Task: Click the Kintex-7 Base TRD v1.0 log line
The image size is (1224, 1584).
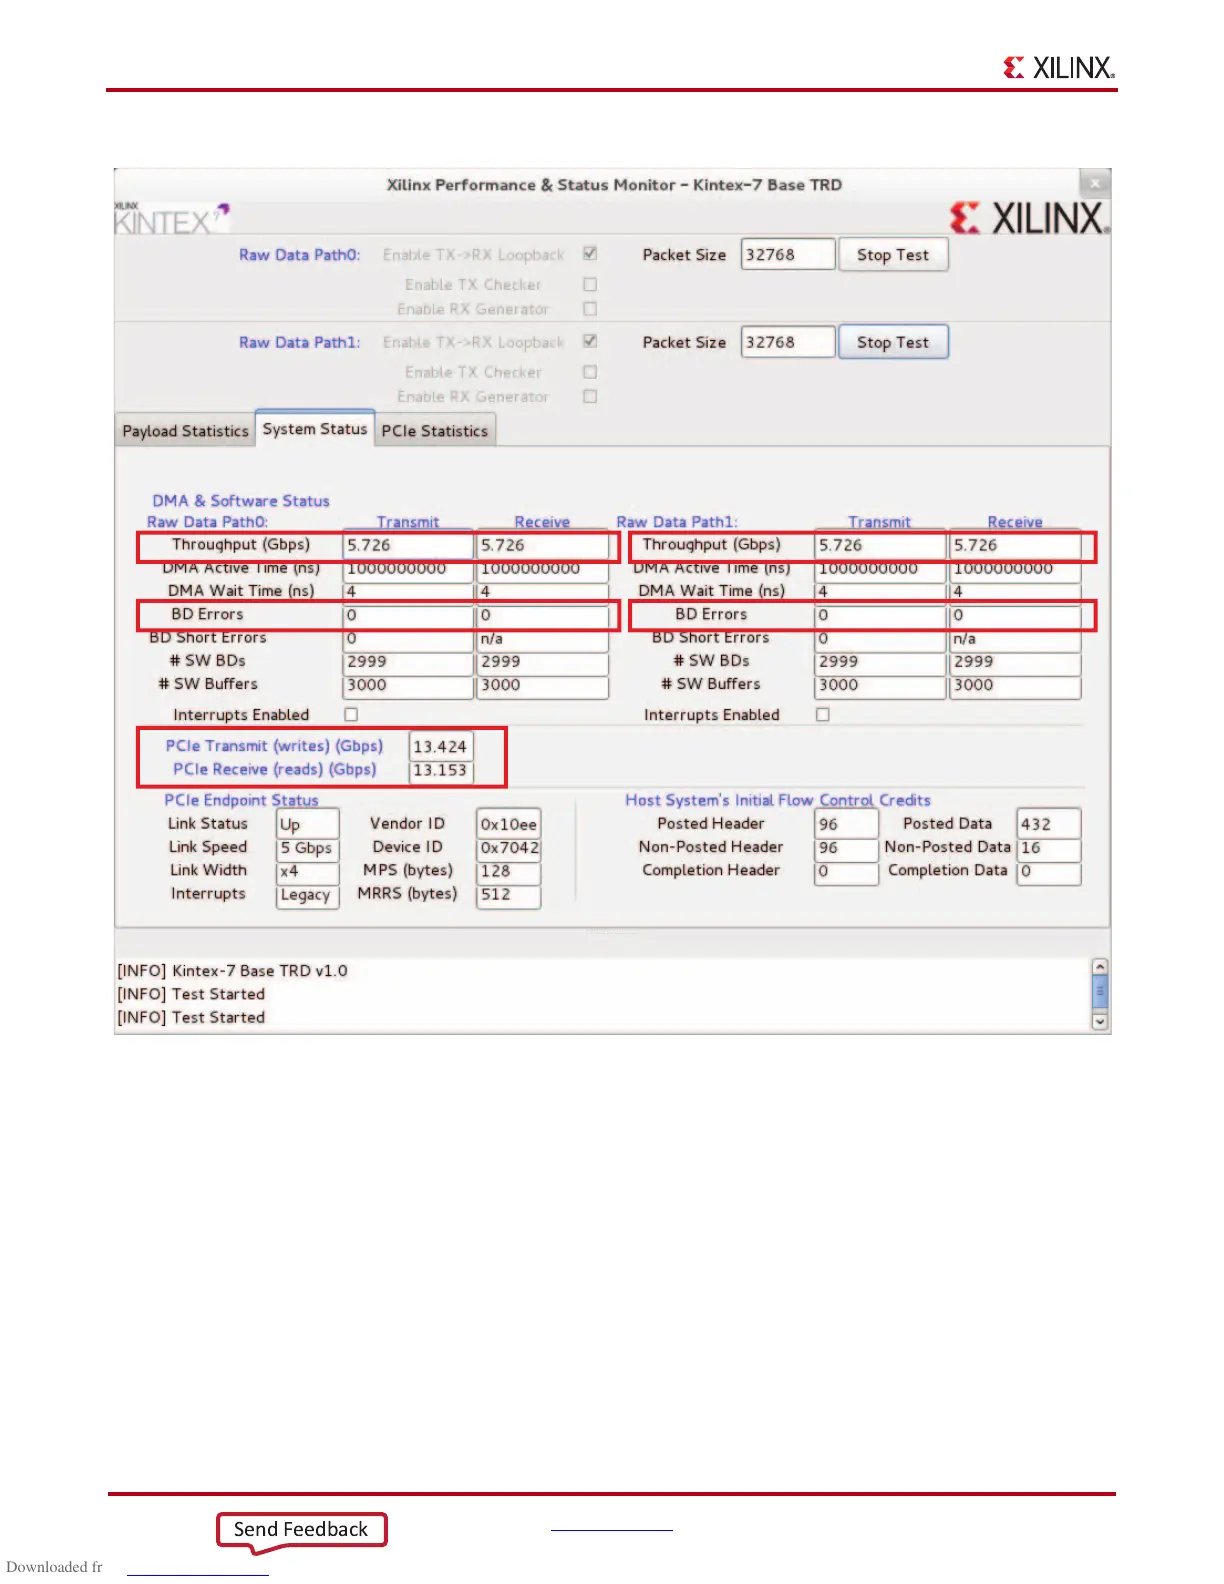Action: 233,971
